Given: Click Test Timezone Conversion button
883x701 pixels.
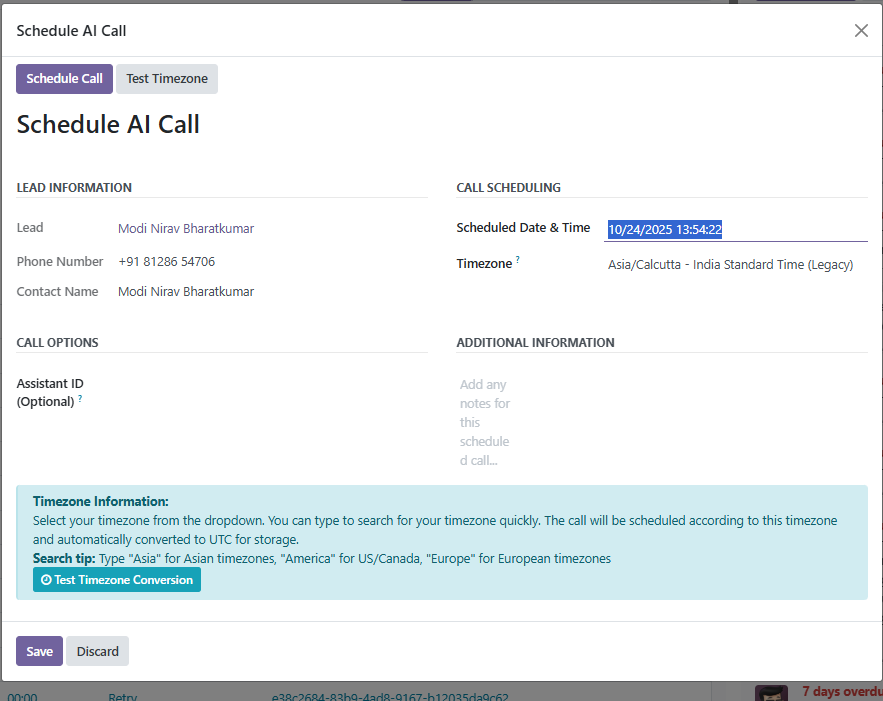Looking at the screenshot, I should tap(117, 580).
